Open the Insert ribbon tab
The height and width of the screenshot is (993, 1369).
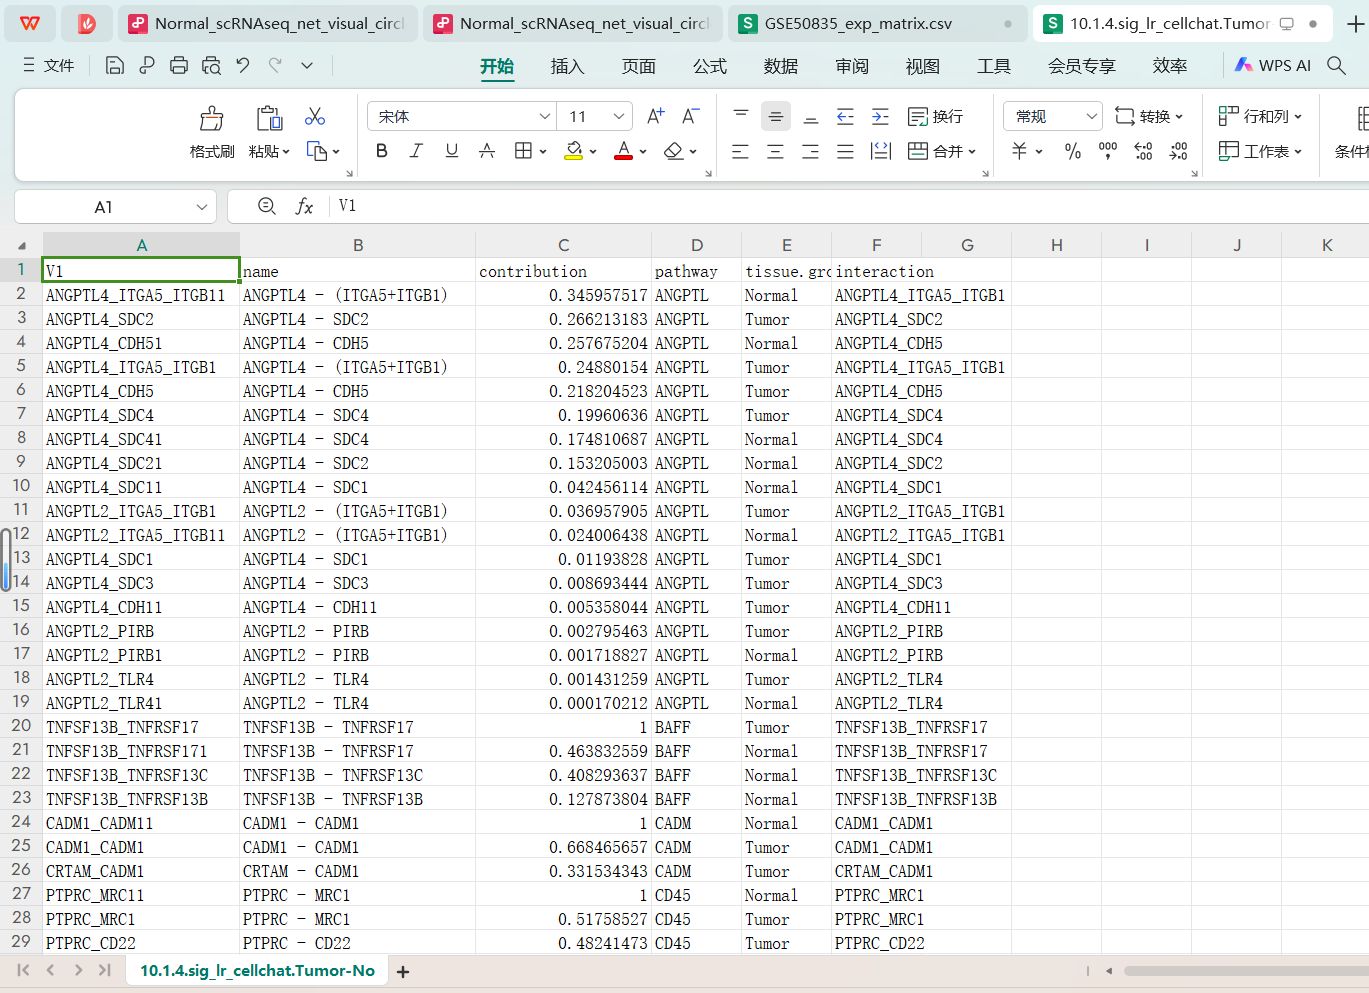567,66
